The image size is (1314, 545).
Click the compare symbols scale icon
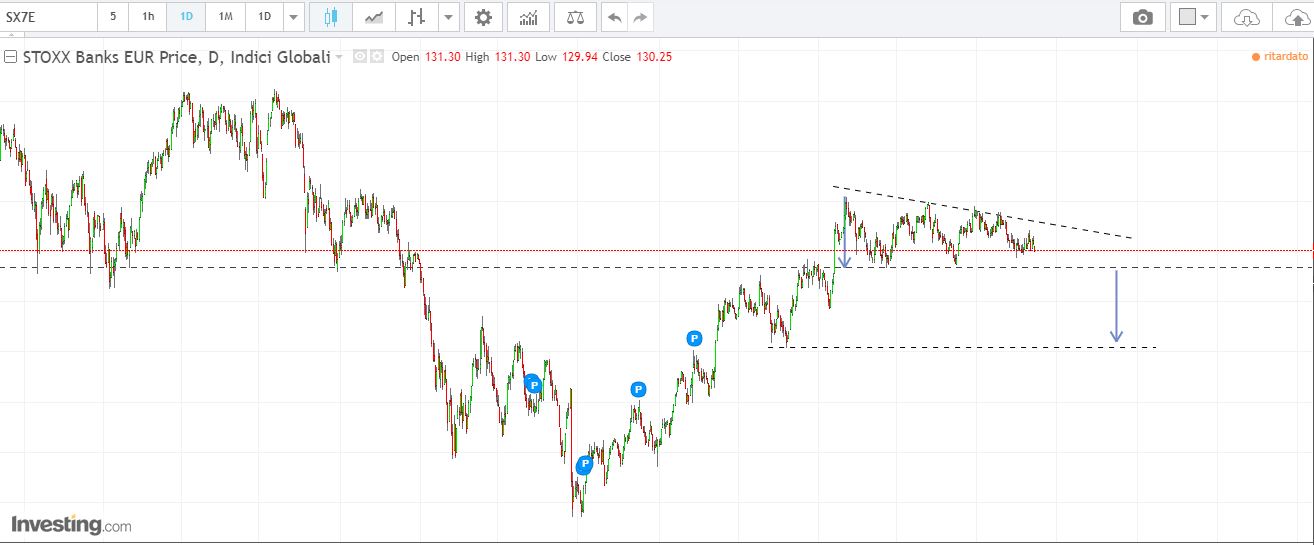[x=575, y=17]
